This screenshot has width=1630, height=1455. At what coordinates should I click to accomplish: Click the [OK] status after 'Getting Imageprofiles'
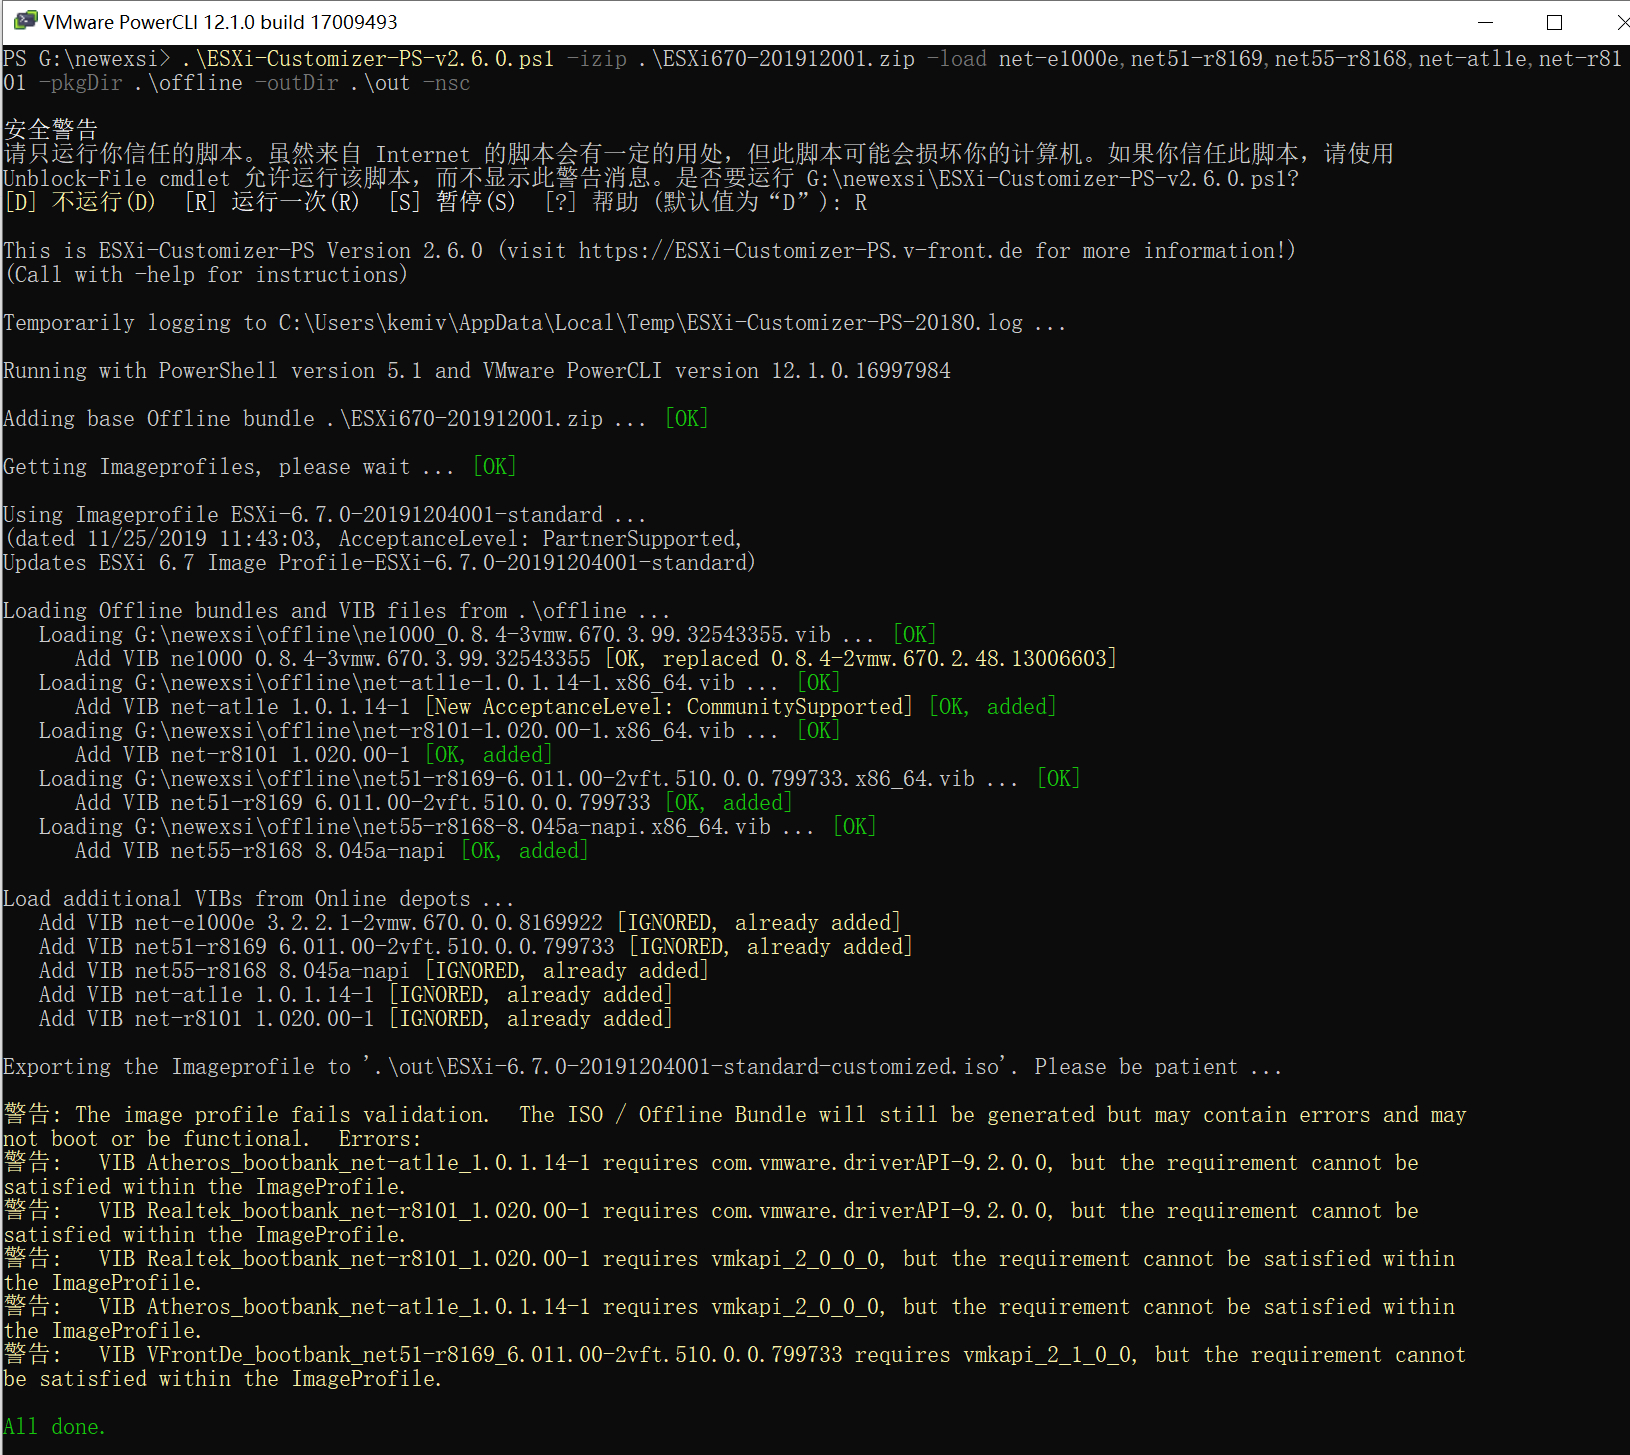coord(494,467)
